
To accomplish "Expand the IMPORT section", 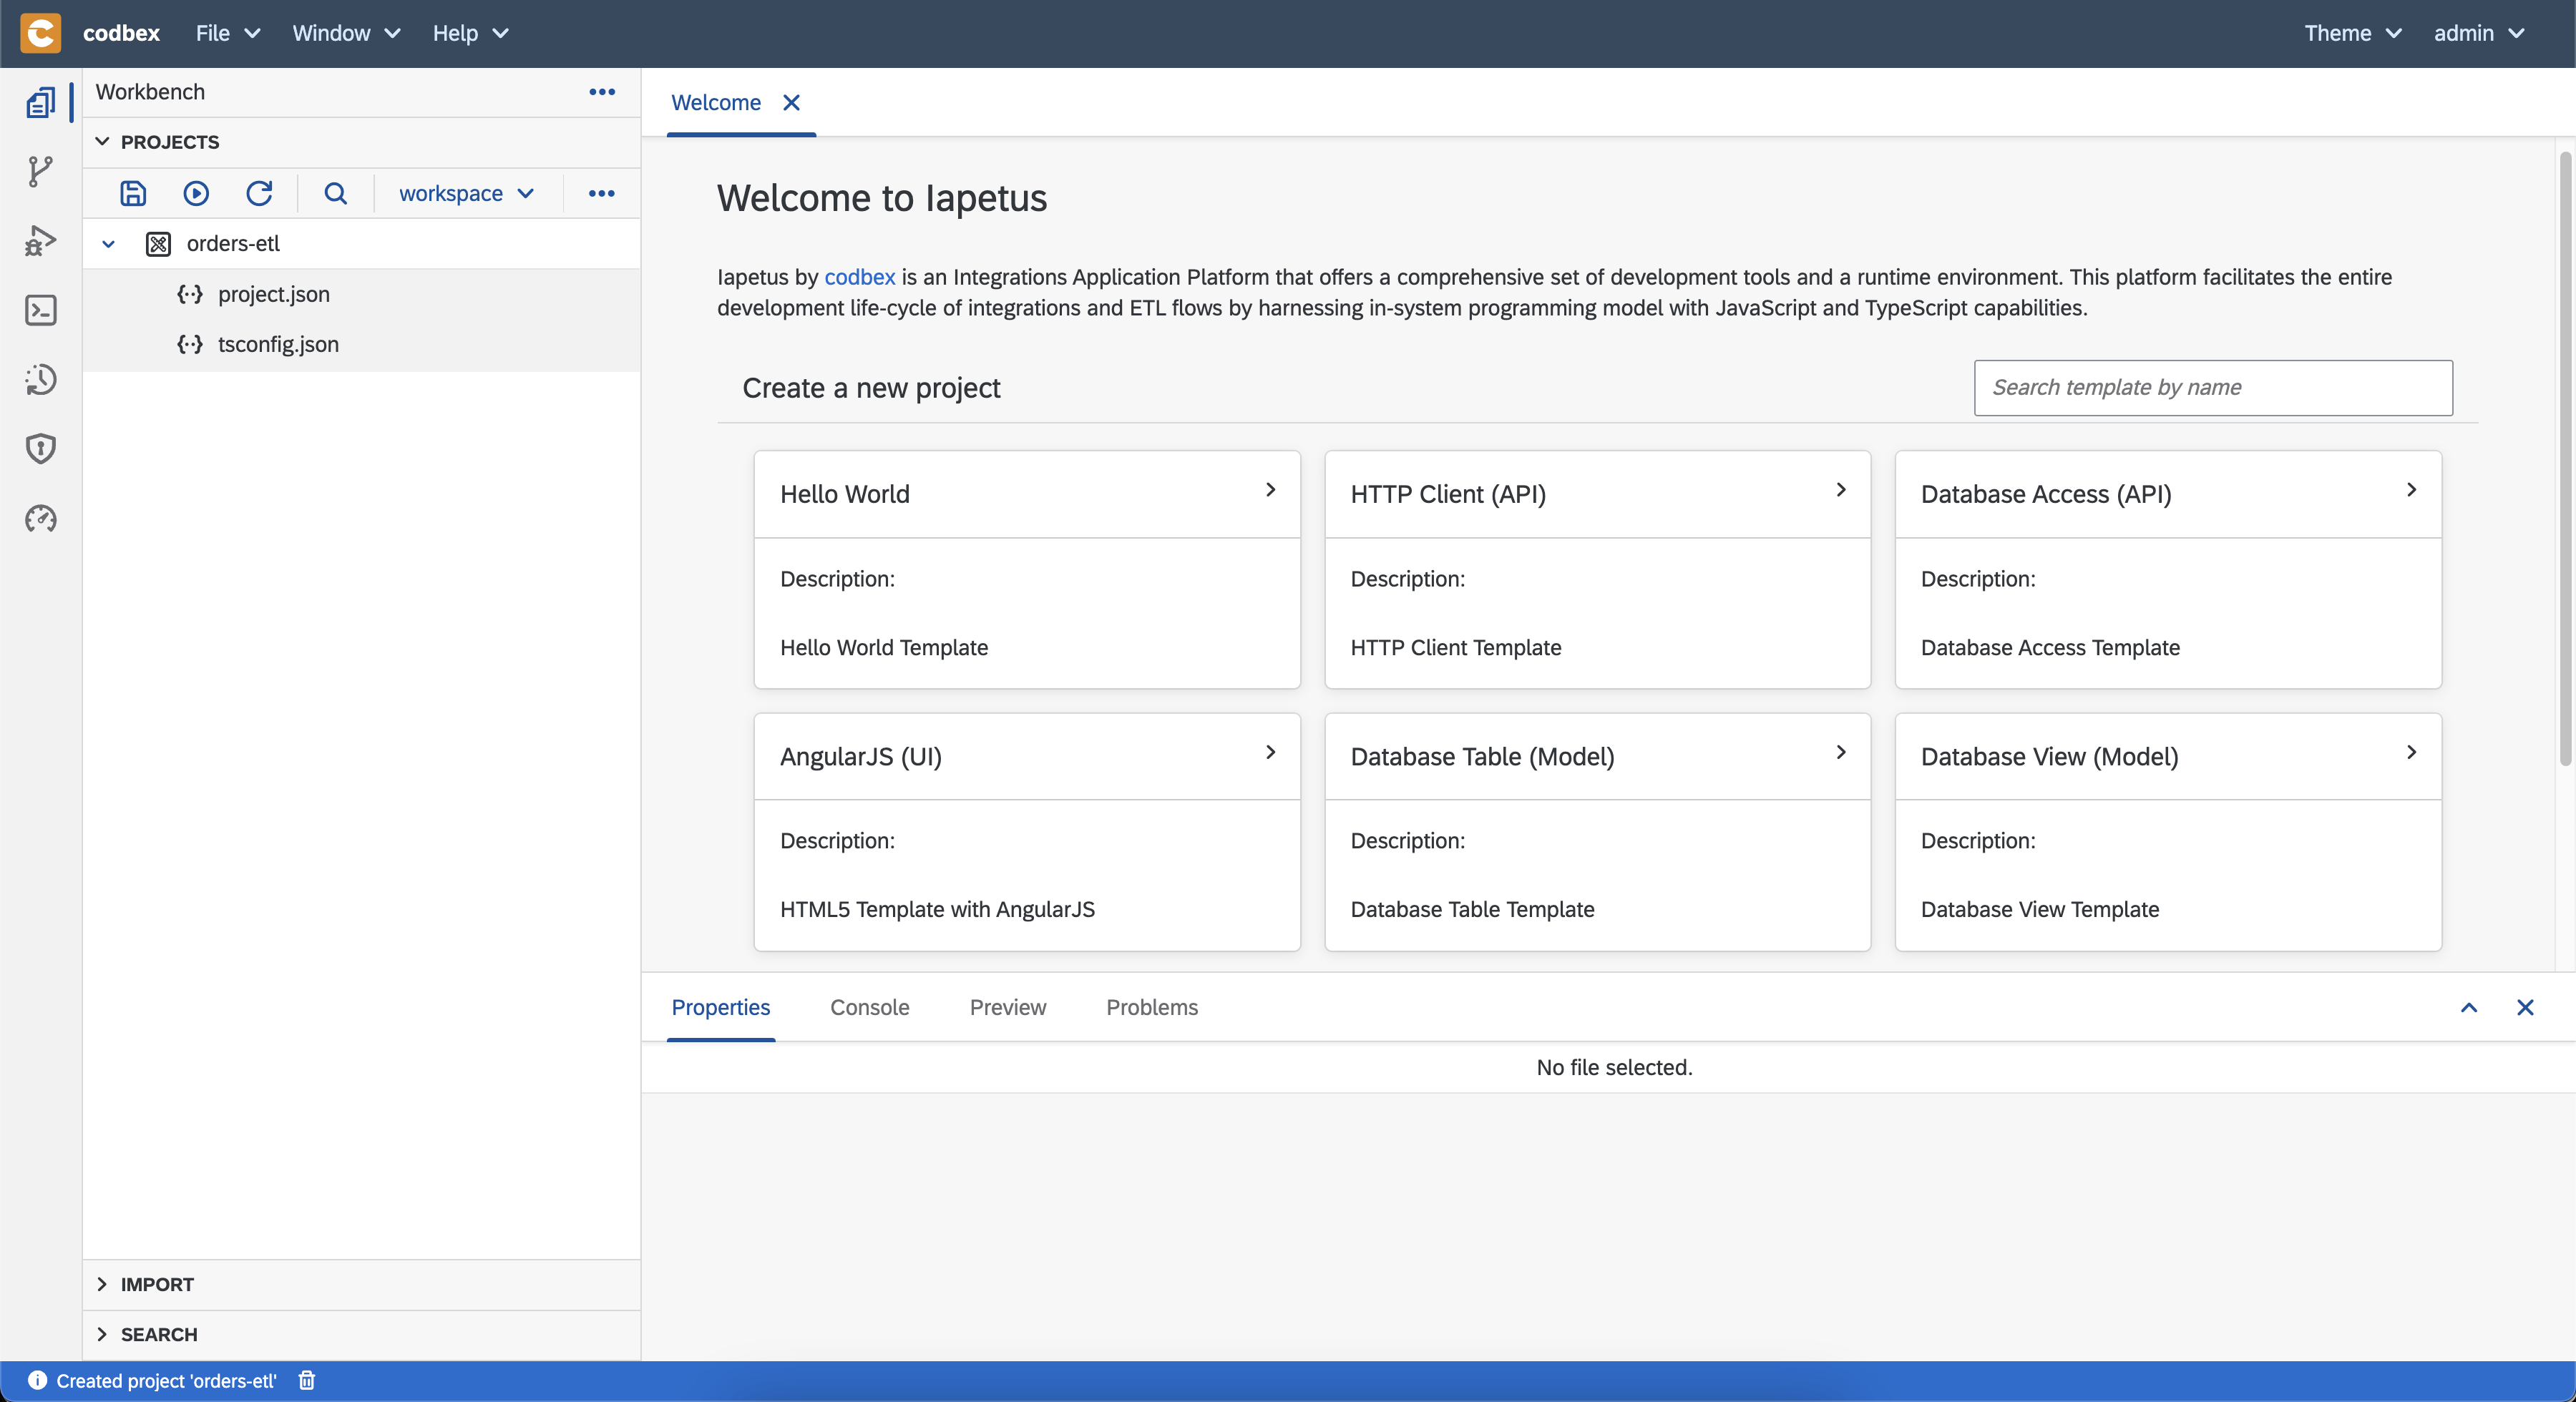I will tap(102, 1284).
